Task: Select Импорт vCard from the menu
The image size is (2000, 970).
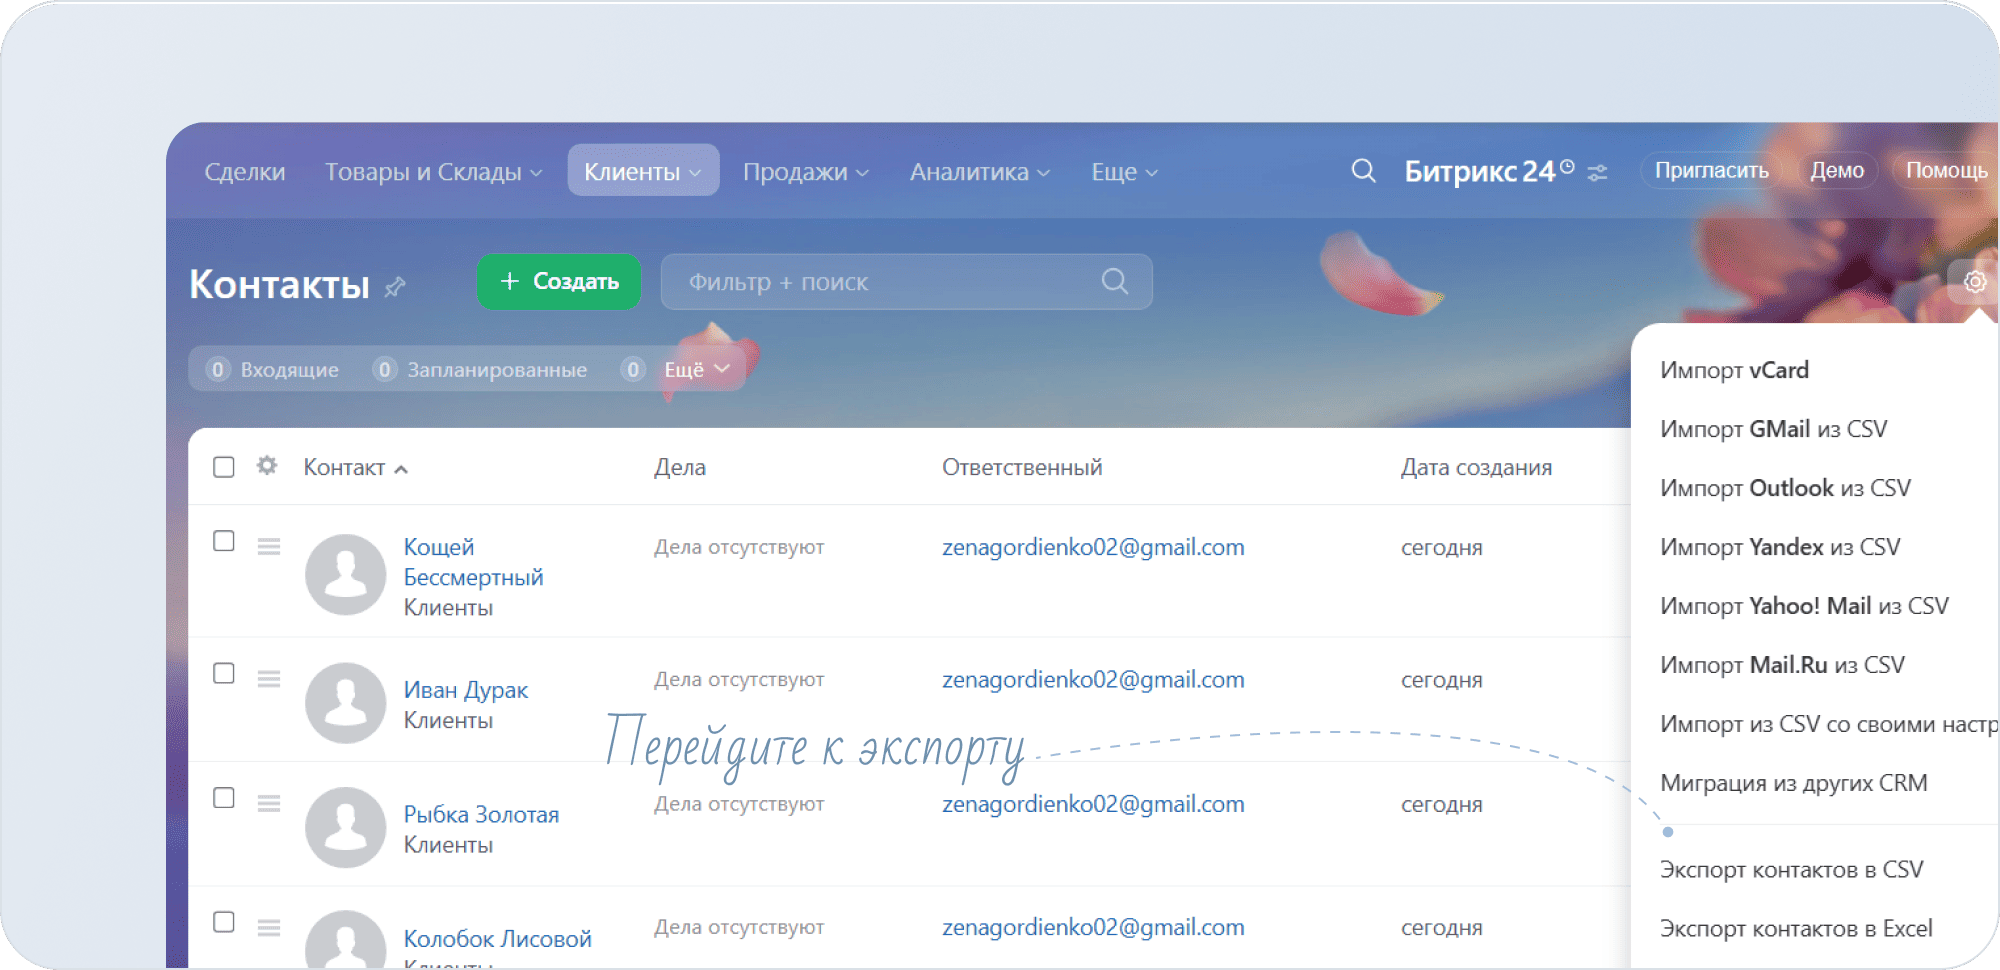Action: [x=1734, y=370]
